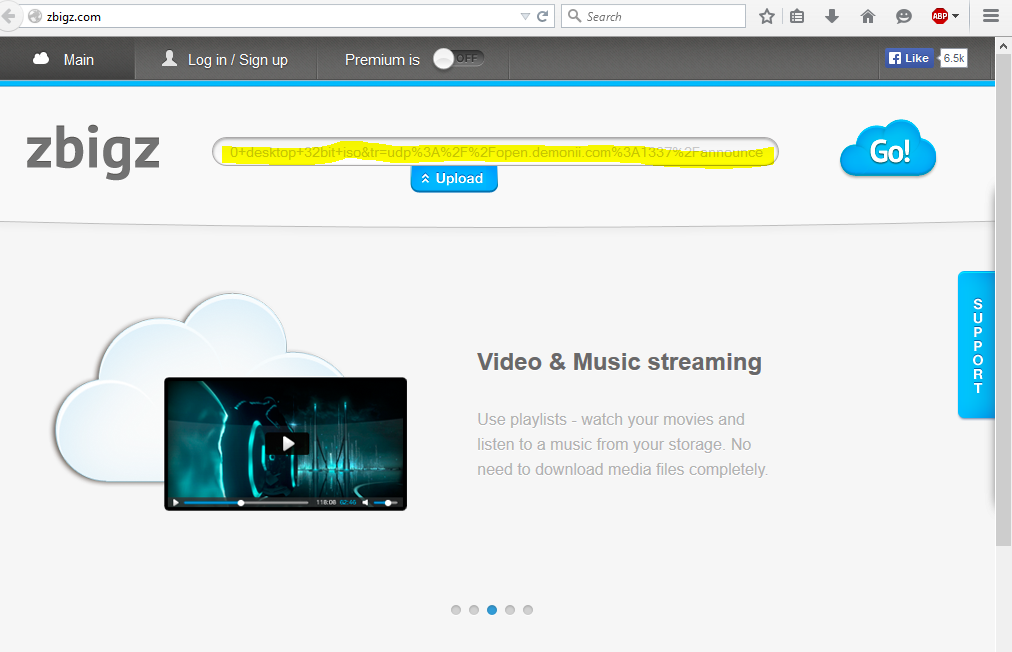Click the Go! cloud button
Image resolution: width=1012 pixels, height=652 pixels.
[888, 149]
